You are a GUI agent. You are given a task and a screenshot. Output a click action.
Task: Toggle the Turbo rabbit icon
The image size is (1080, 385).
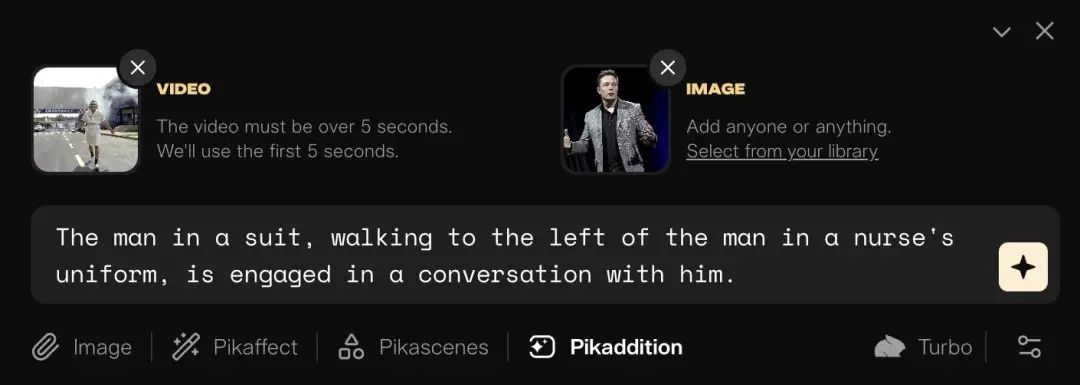click(890, 346)
